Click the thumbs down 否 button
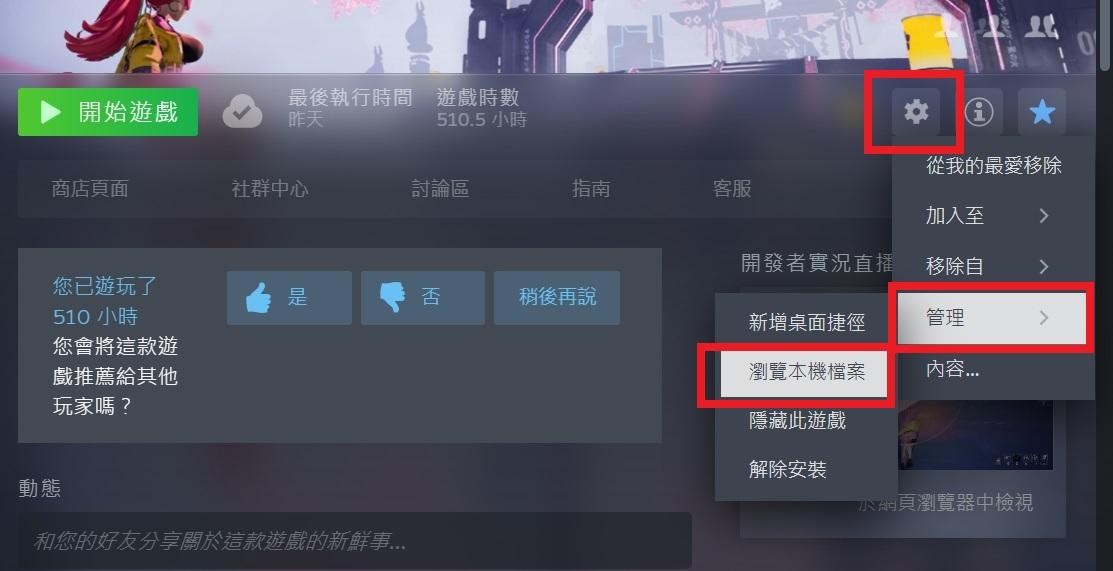Screen dimensions: 1113x571 (423, 298)
